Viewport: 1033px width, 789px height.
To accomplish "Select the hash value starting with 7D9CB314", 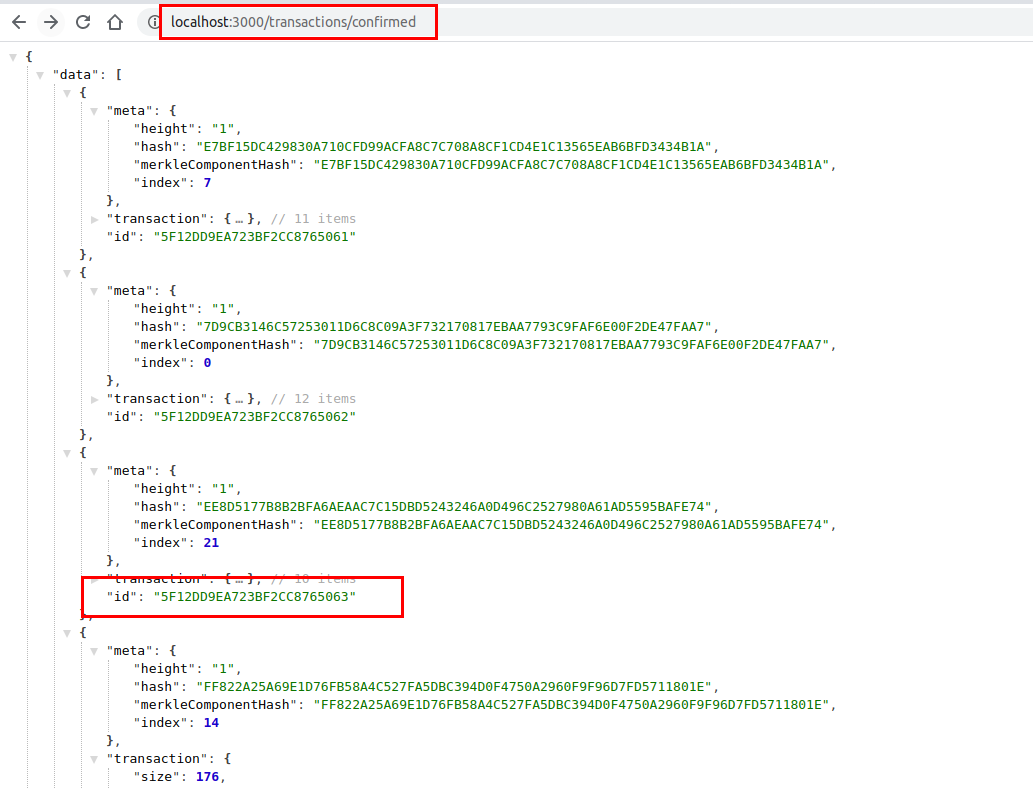I will click(x=454, y=327).
